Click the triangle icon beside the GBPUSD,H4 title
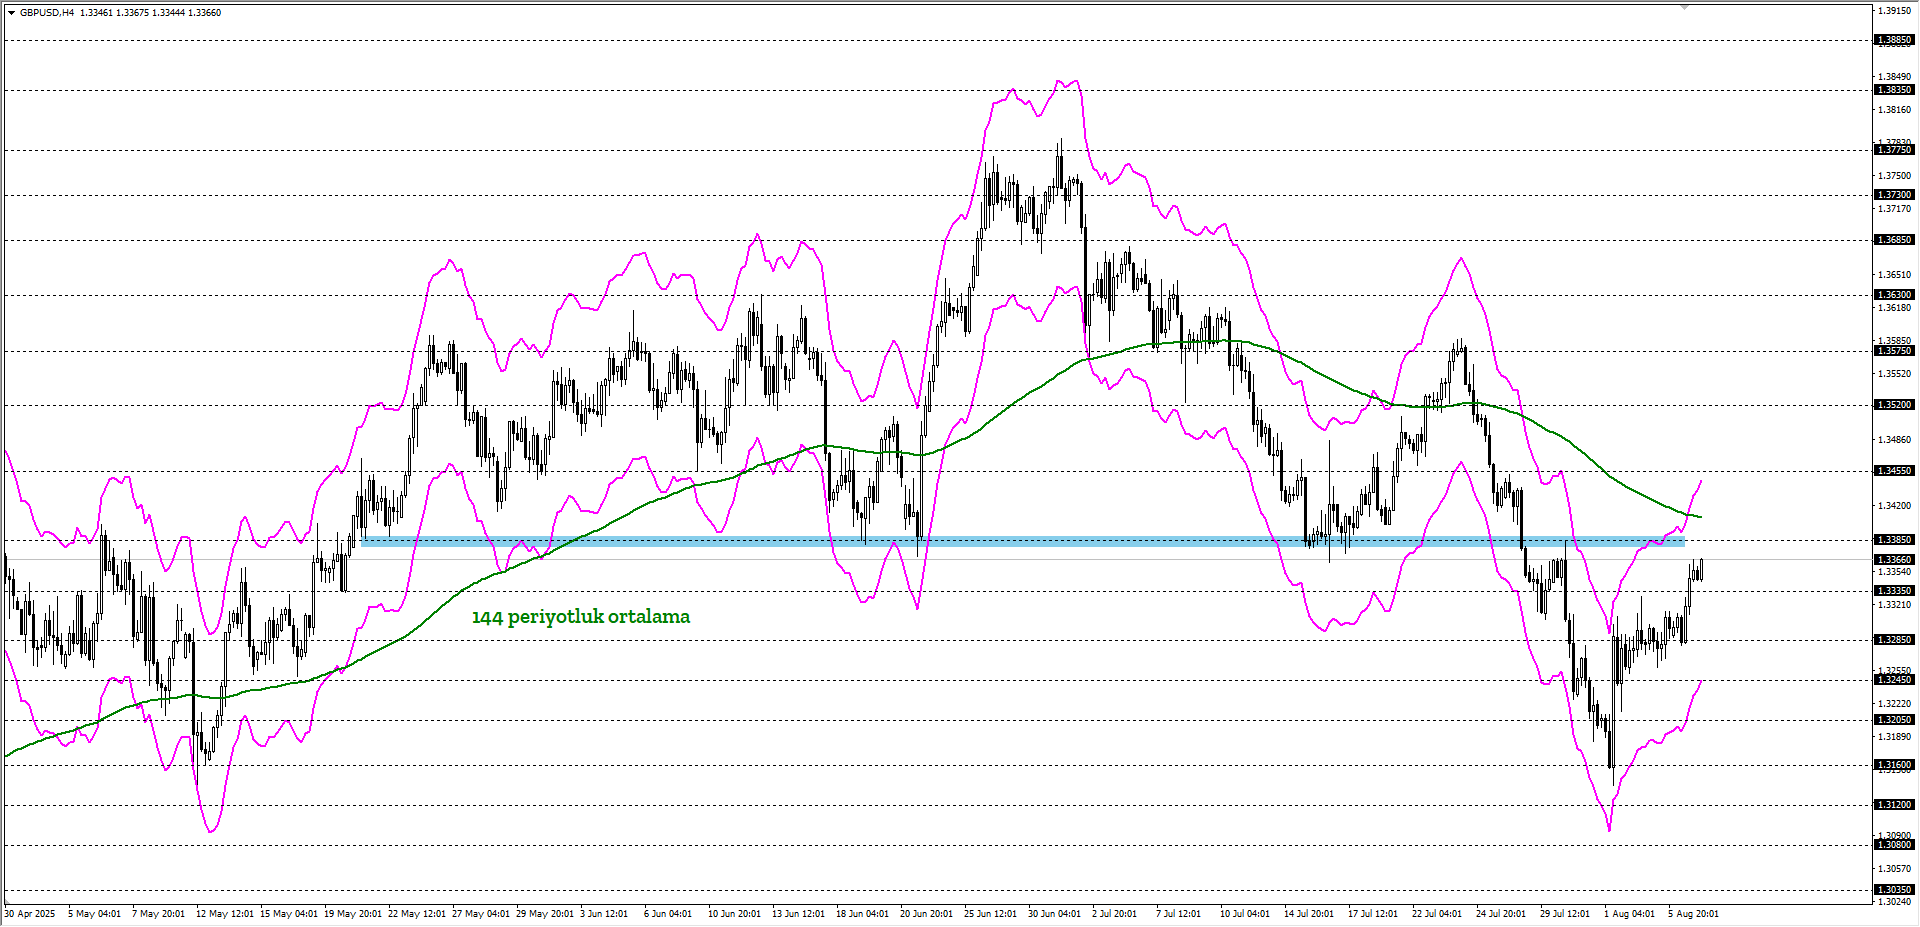 click(11, 13)
